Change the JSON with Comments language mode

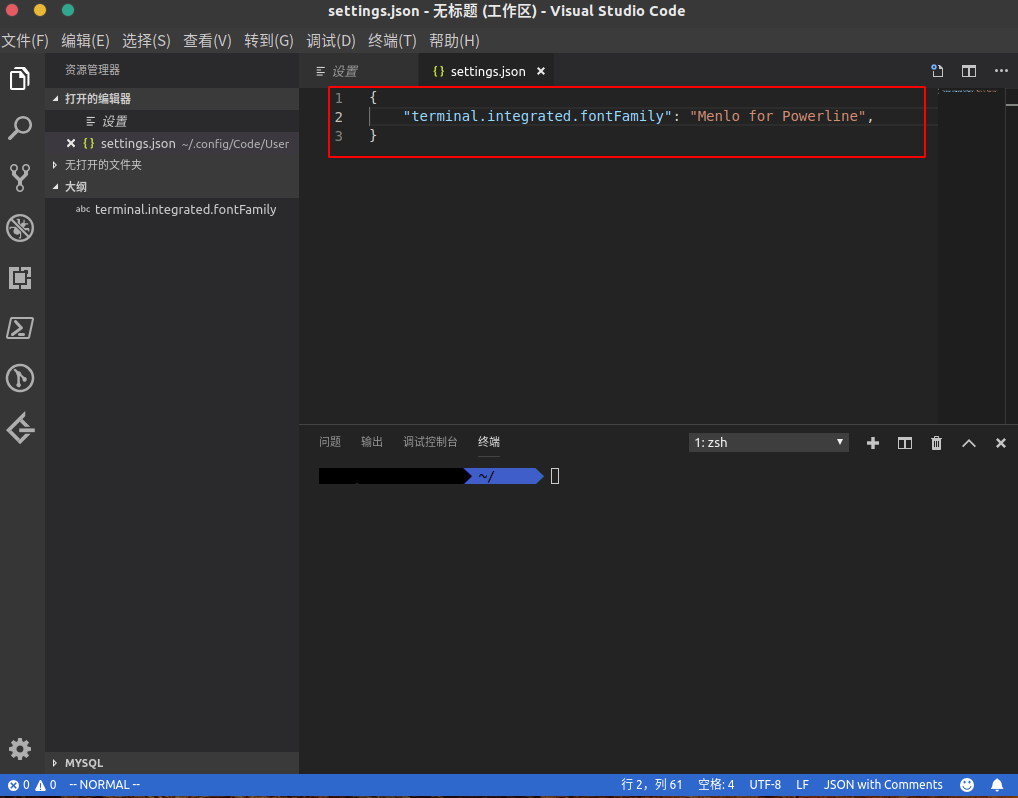[x=883, y=784]
